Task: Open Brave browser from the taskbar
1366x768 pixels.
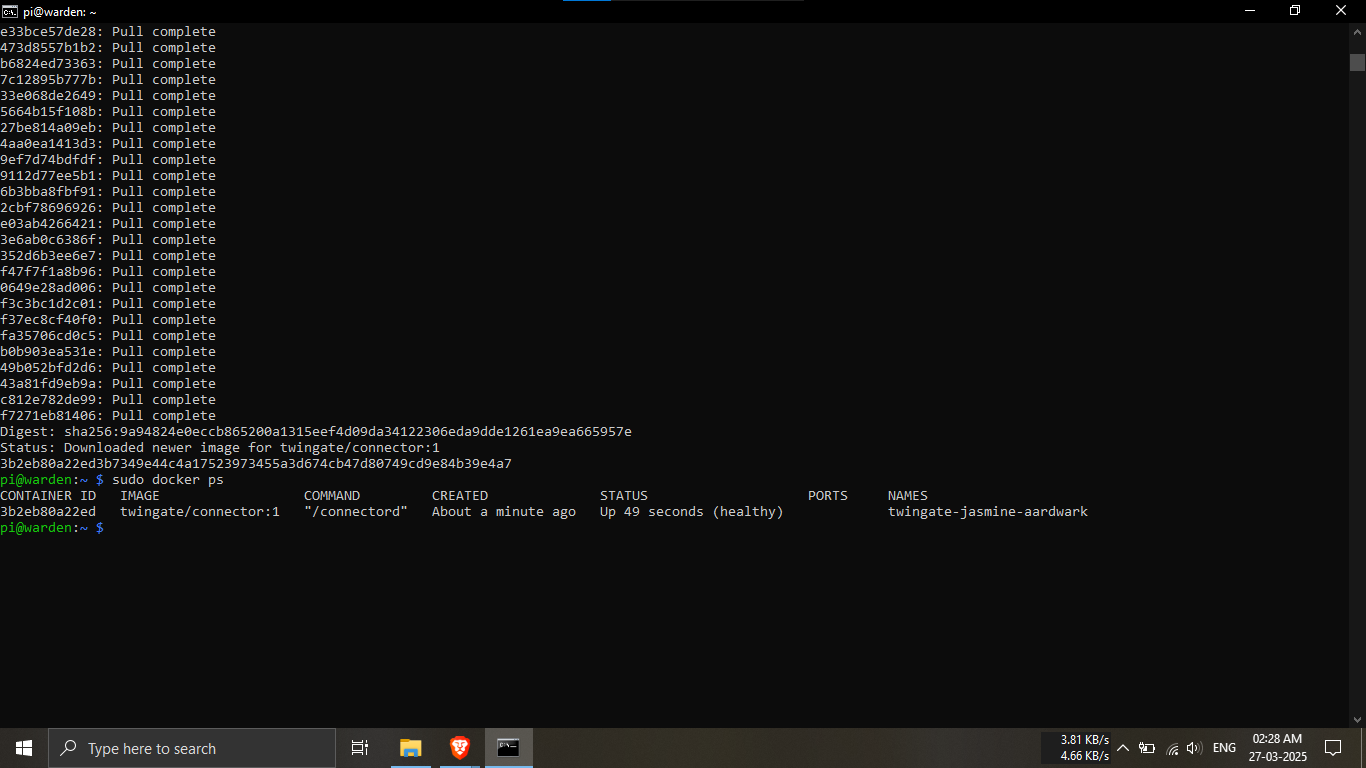Action: pyautogui.click(x=459, y=748)
